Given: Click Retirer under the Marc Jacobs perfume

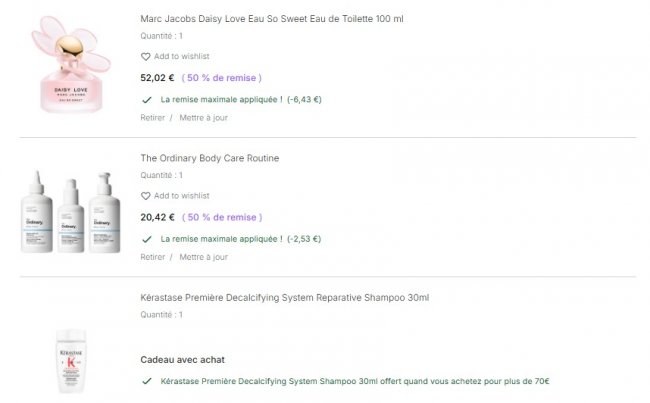Looking at the screenshot, I should (153, 117).
